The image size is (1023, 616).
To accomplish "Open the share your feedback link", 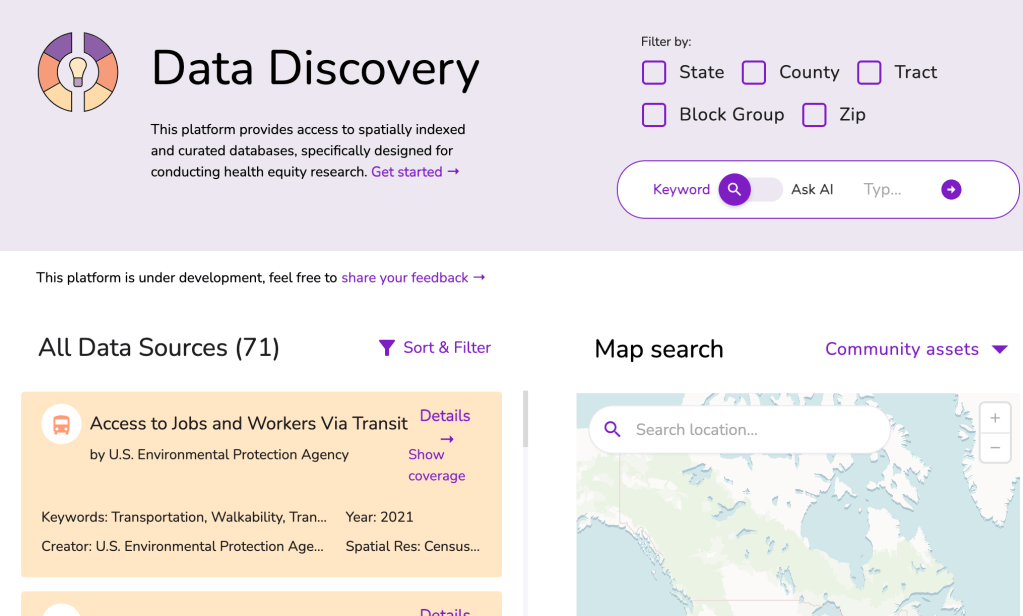I will click(413, 277).
